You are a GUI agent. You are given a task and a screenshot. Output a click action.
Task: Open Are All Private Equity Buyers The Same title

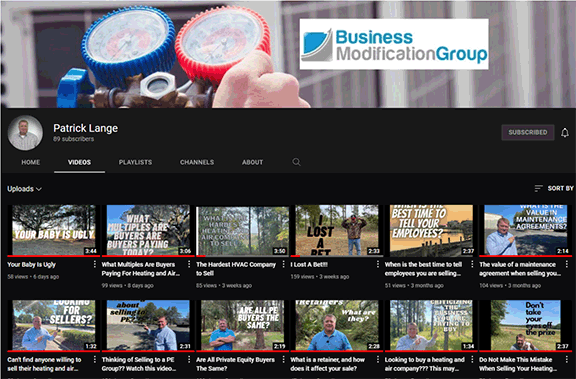(x=235, y=364)
